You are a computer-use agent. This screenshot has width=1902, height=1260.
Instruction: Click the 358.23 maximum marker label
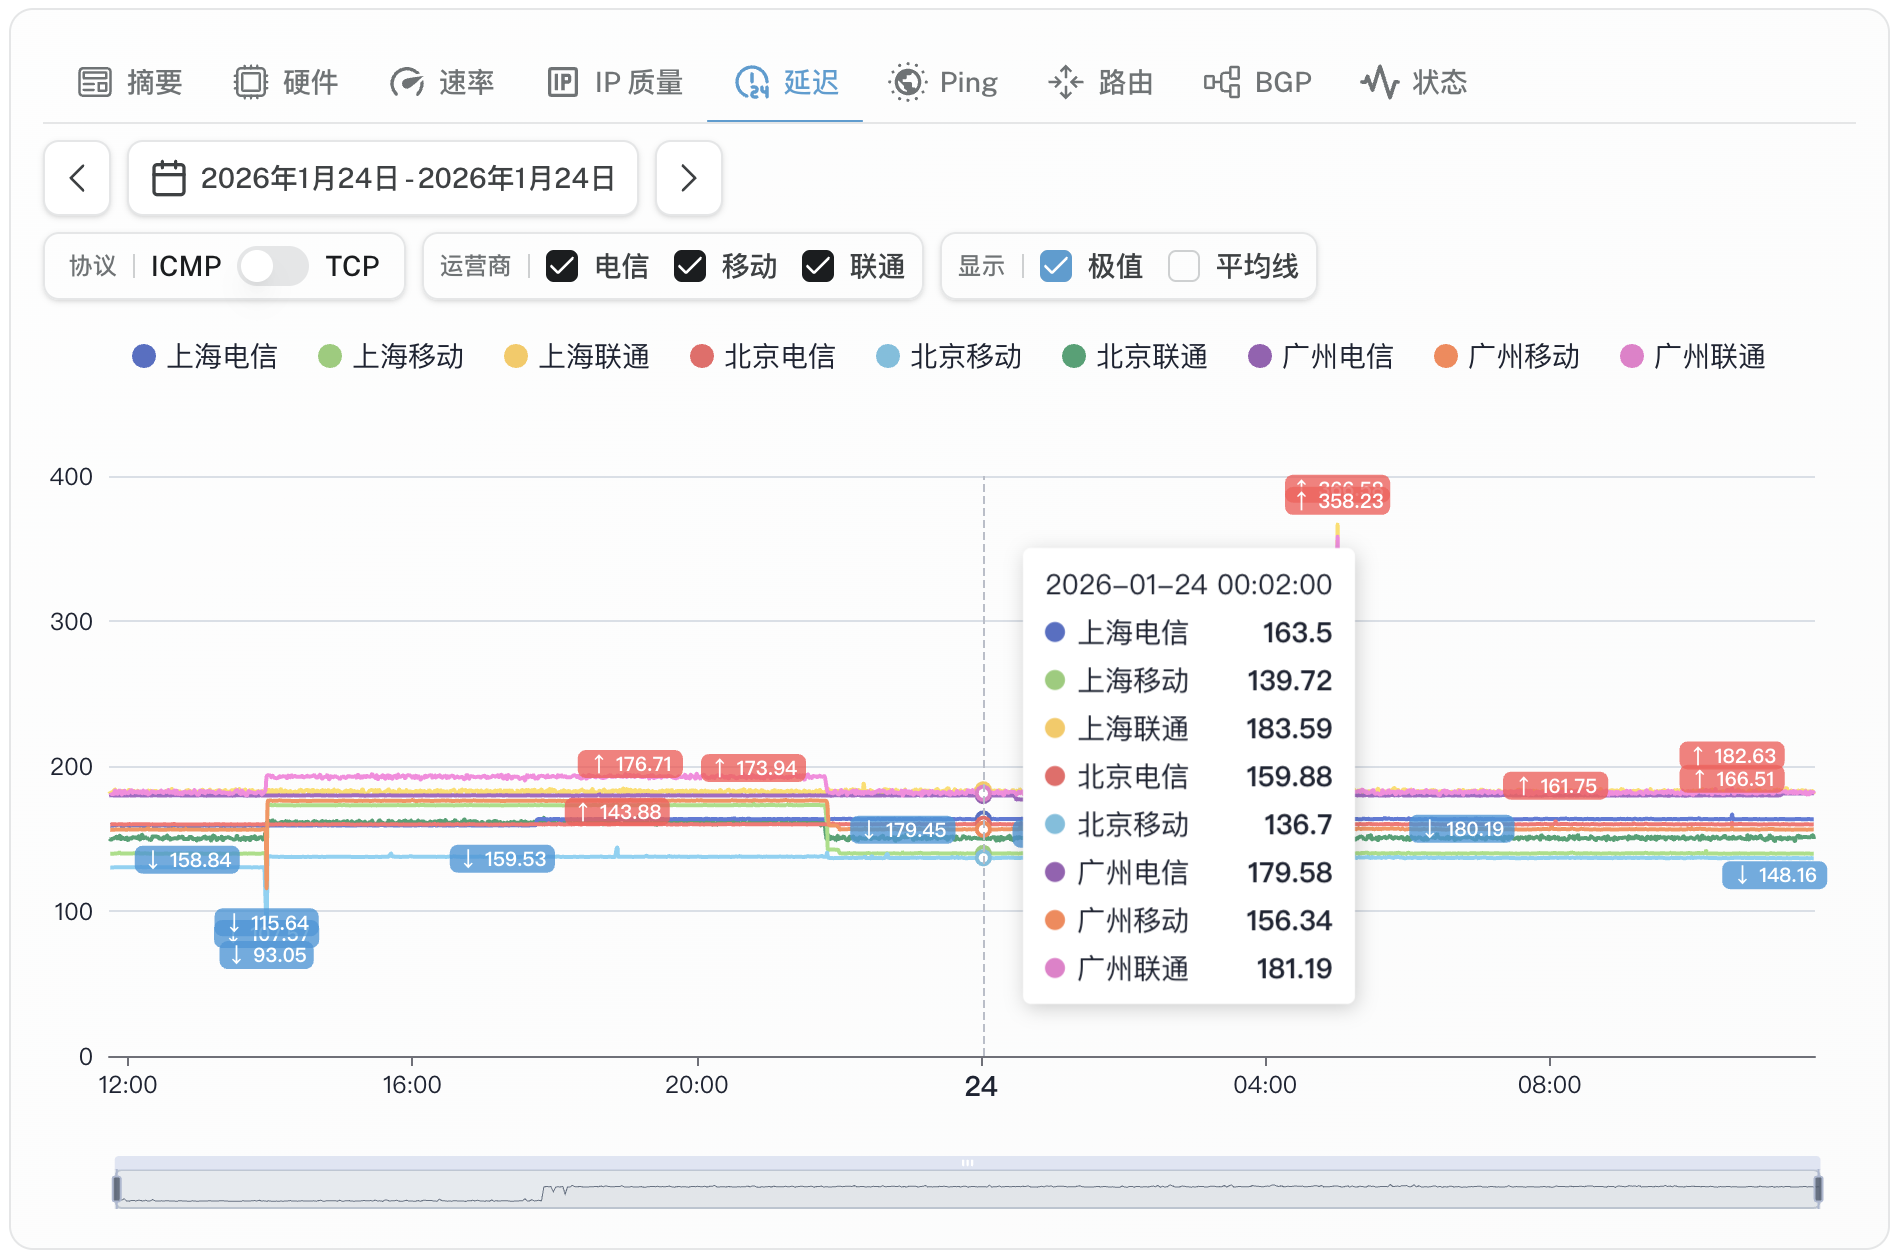click(x=1338, y=501)
